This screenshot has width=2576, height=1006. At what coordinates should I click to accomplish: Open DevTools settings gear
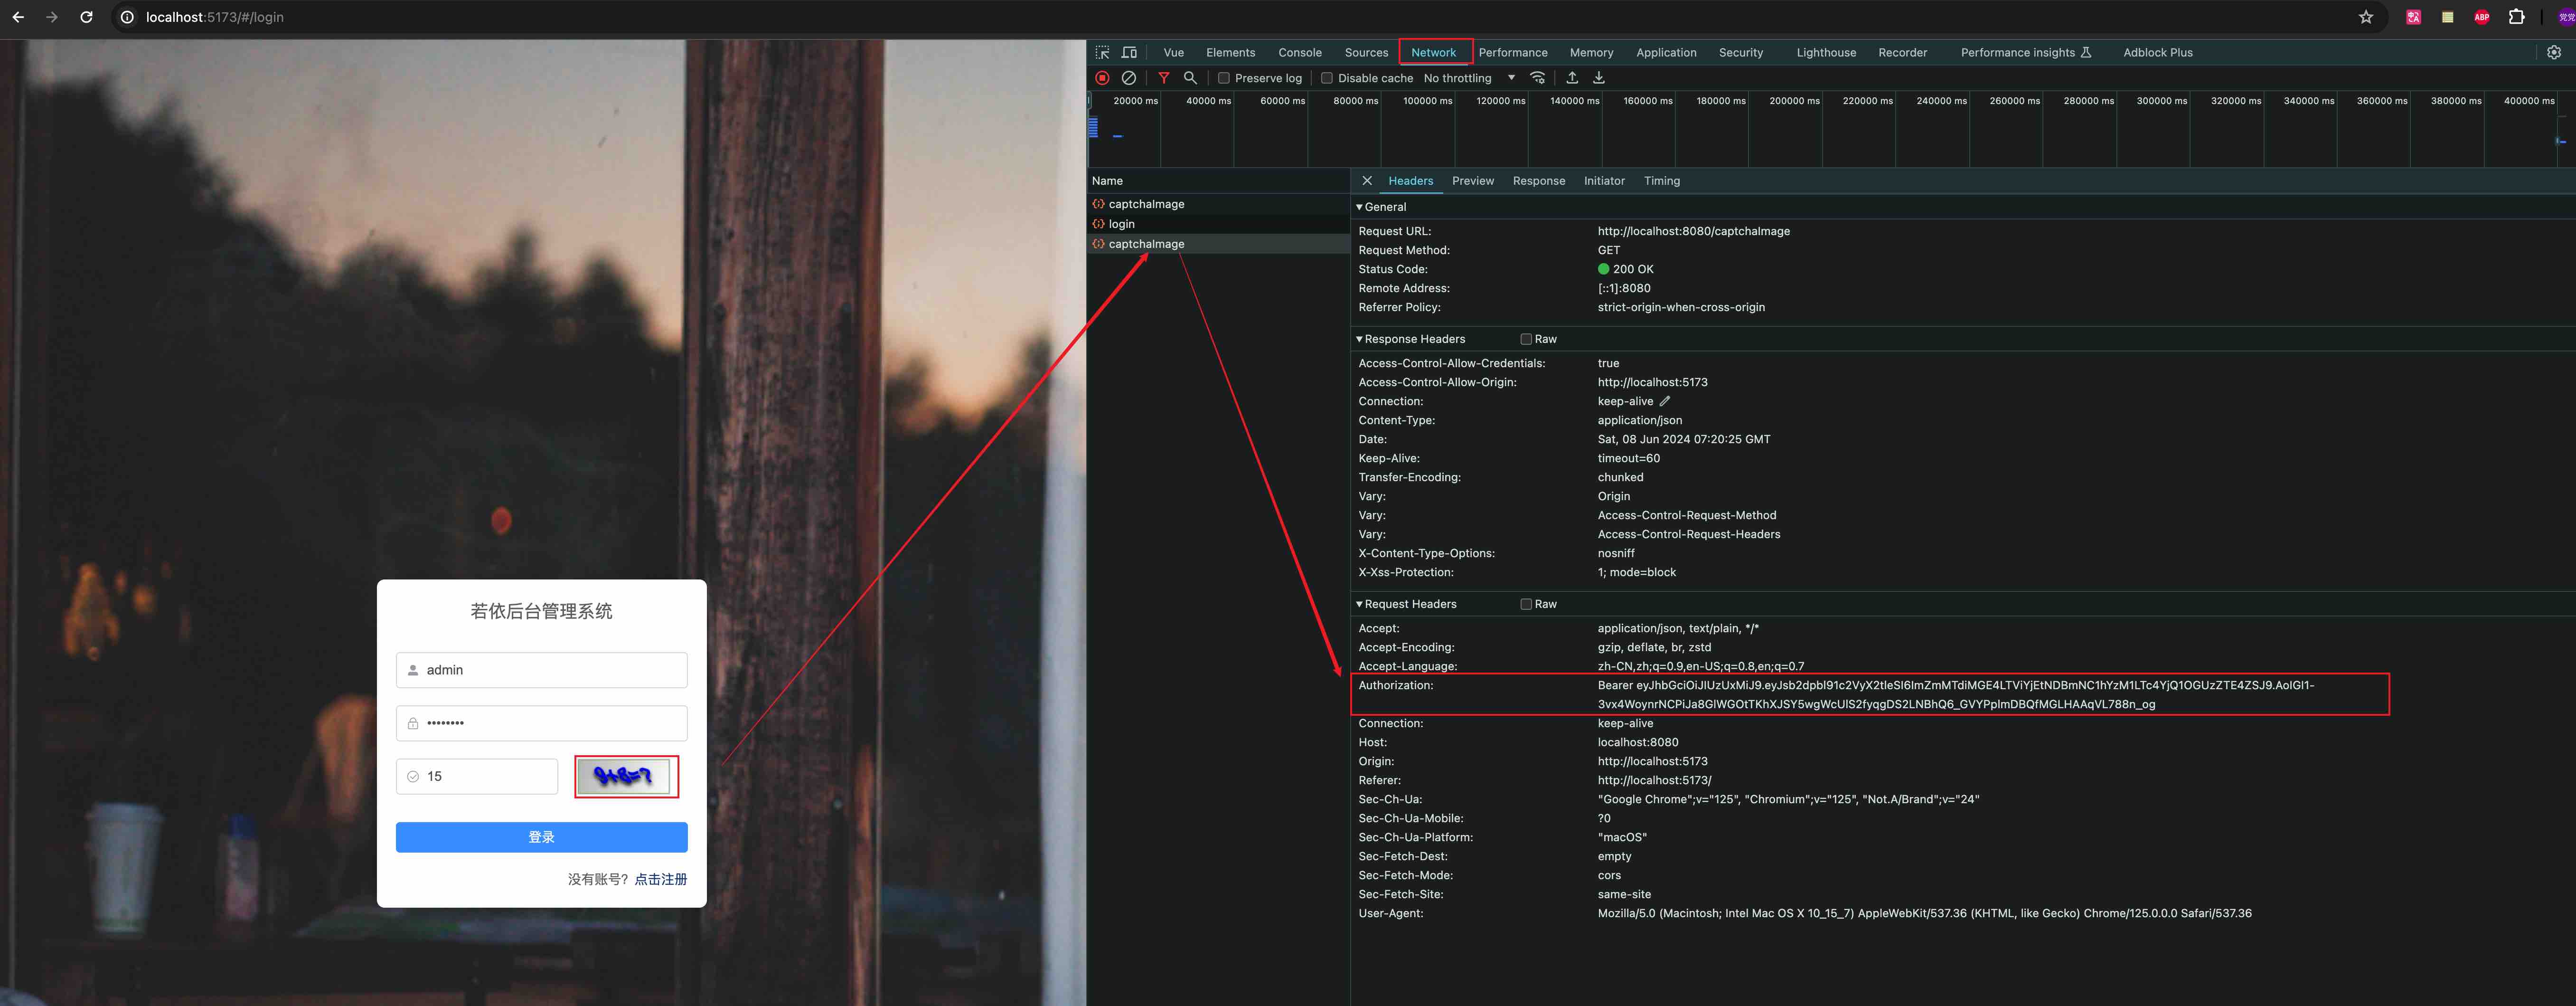[2554, 53]
